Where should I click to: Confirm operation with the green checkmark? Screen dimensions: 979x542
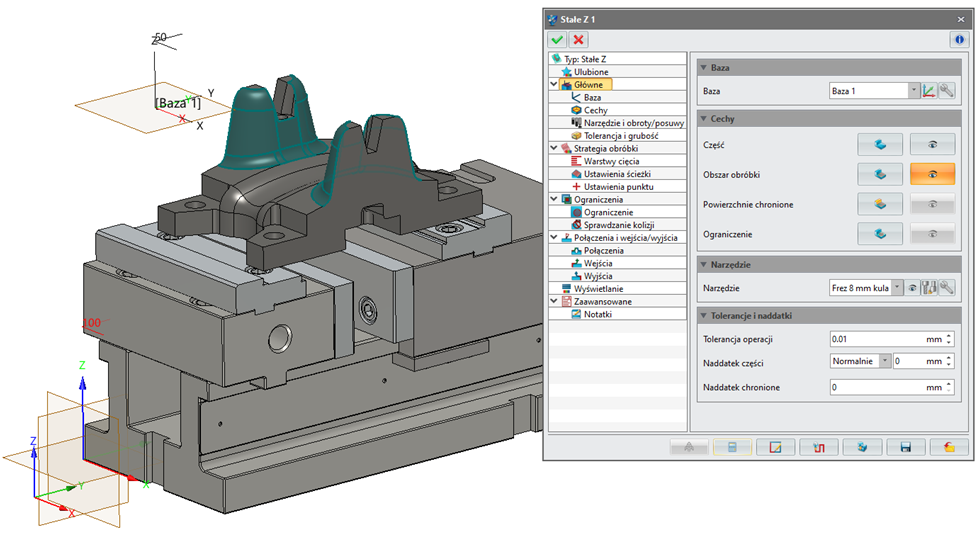558,40
